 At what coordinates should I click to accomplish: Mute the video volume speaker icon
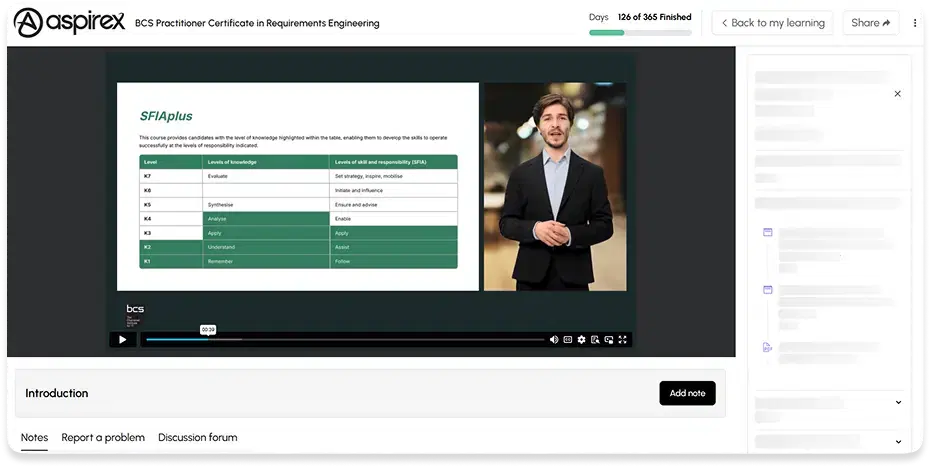[x=554, y=340]
